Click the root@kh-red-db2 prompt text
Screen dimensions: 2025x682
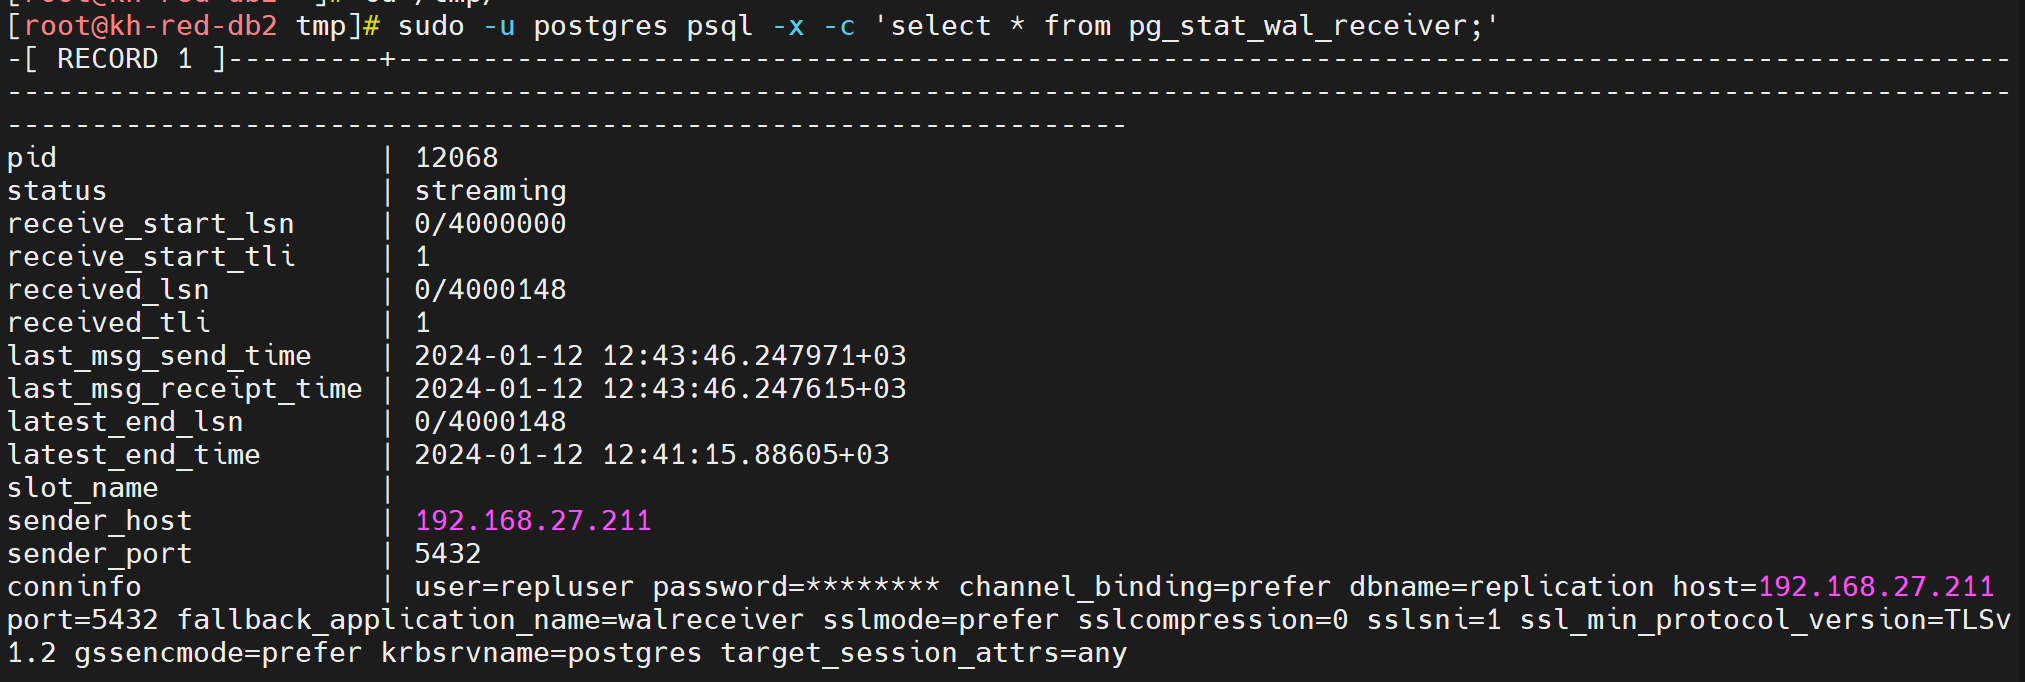[151, 26]
